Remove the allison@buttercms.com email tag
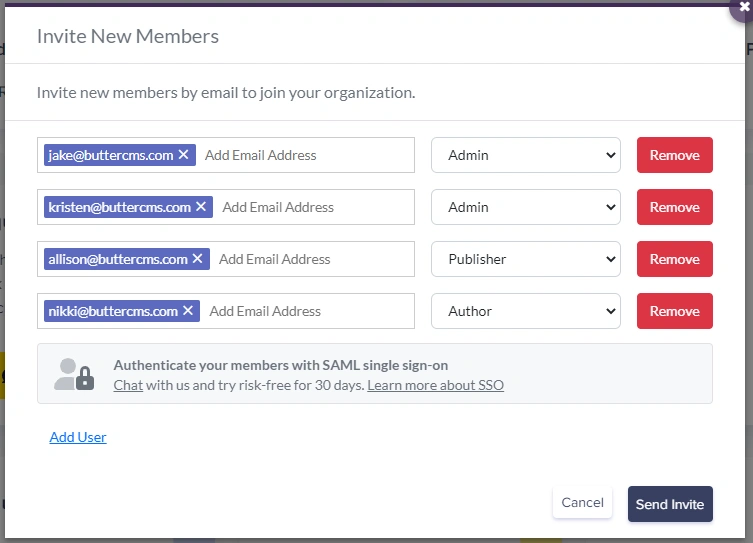 click(x=197, y=259)
